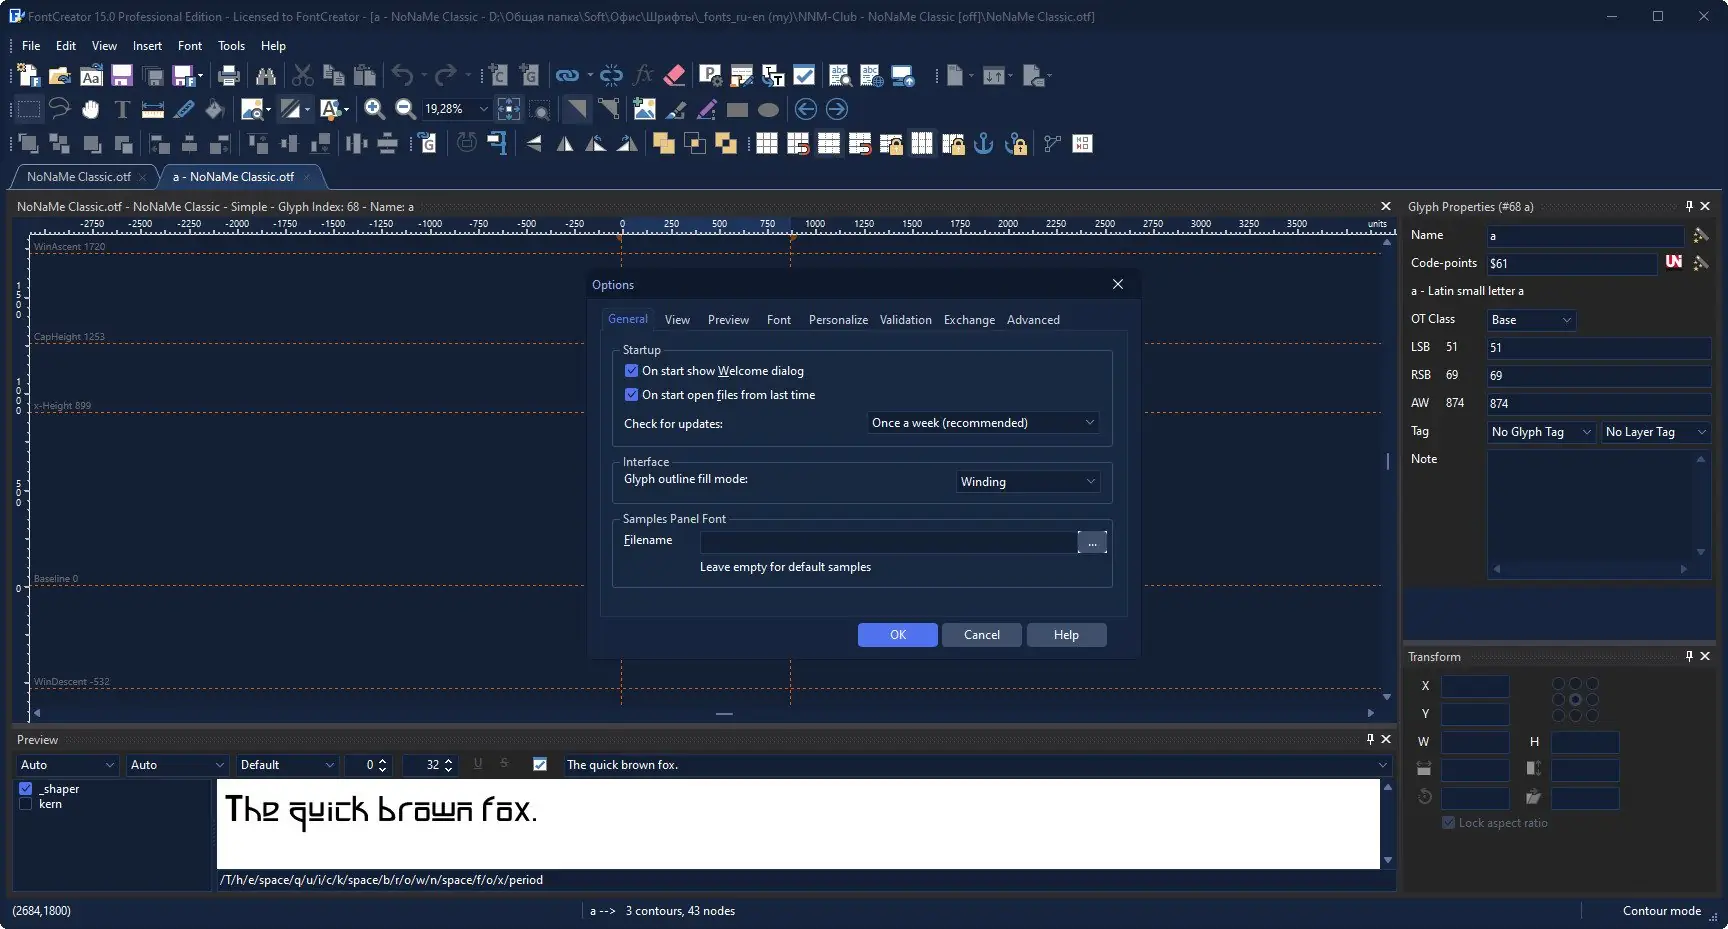Enable the kern feature checkbox
1728x929 pixels.
coord(26,804)
